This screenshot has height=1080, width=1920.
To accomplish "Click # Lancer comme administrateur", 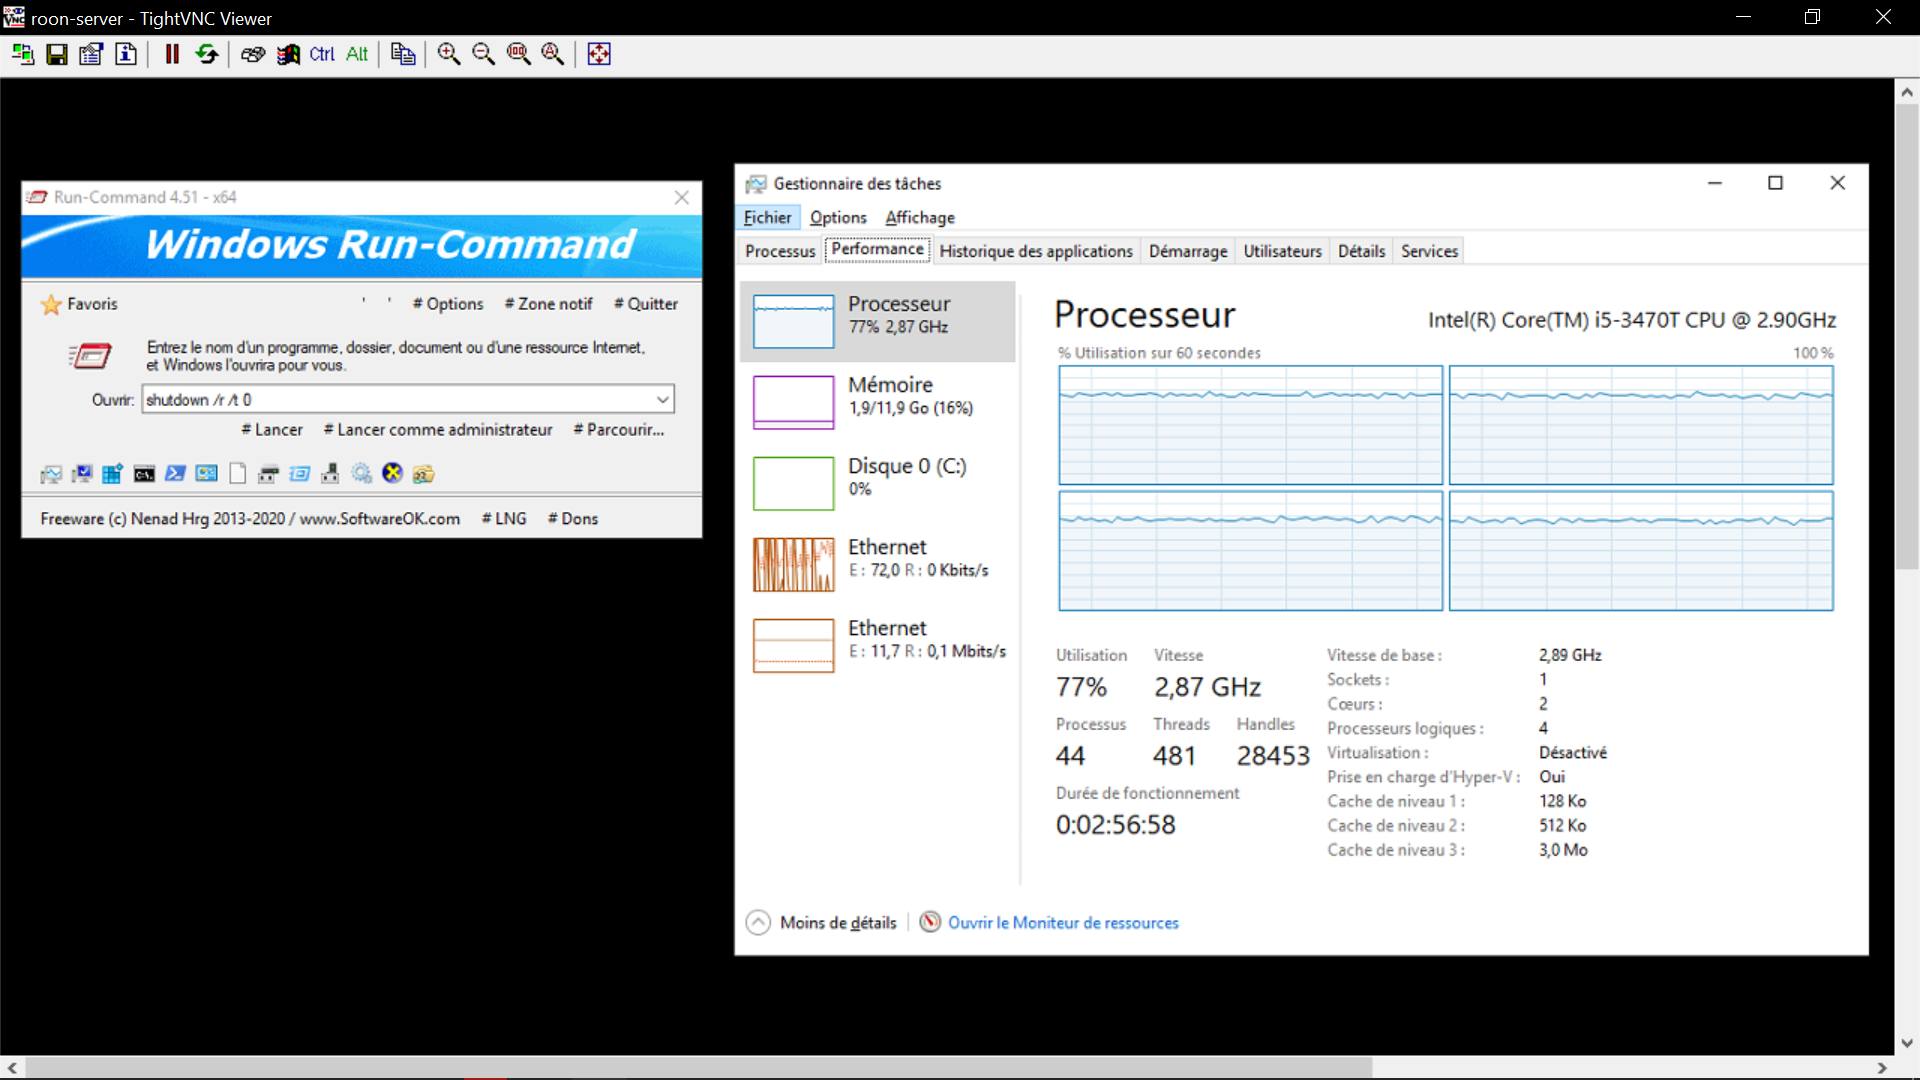I will 438,430.
